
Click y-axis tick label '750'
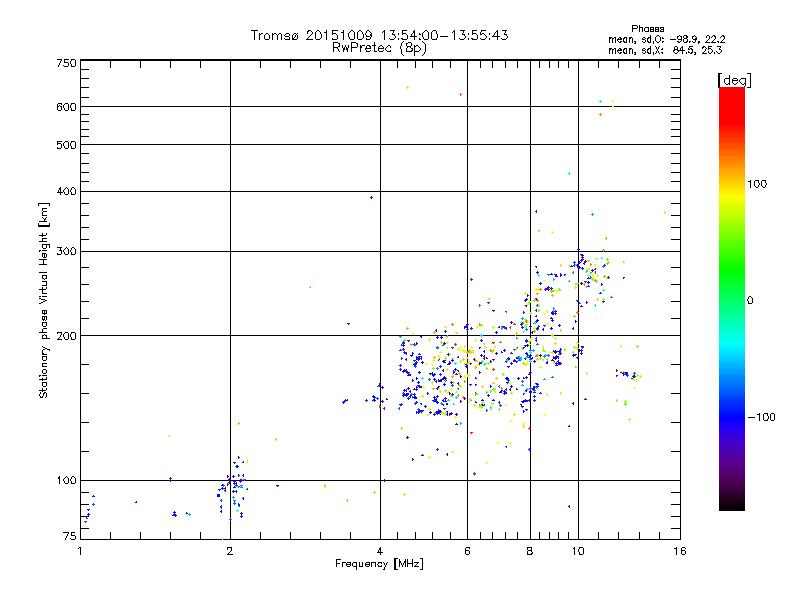(x=66, y=63)
